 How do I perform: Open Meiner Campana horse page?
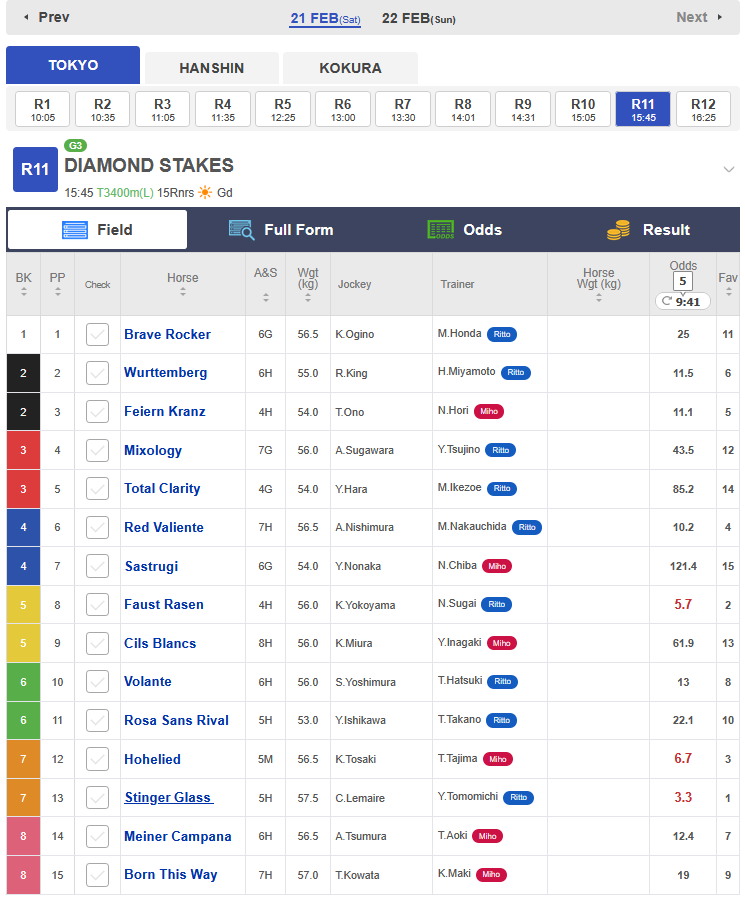(177, 837)
